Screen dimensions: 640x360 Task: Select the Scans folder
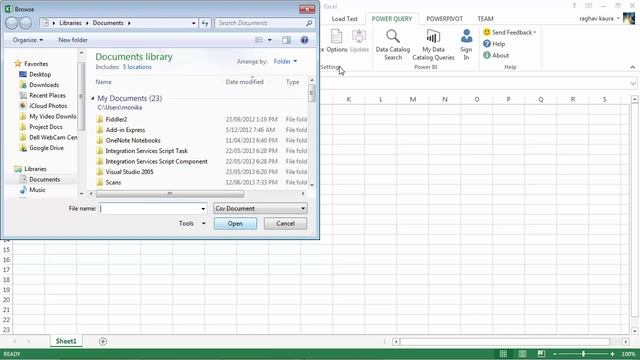(113, 182)
